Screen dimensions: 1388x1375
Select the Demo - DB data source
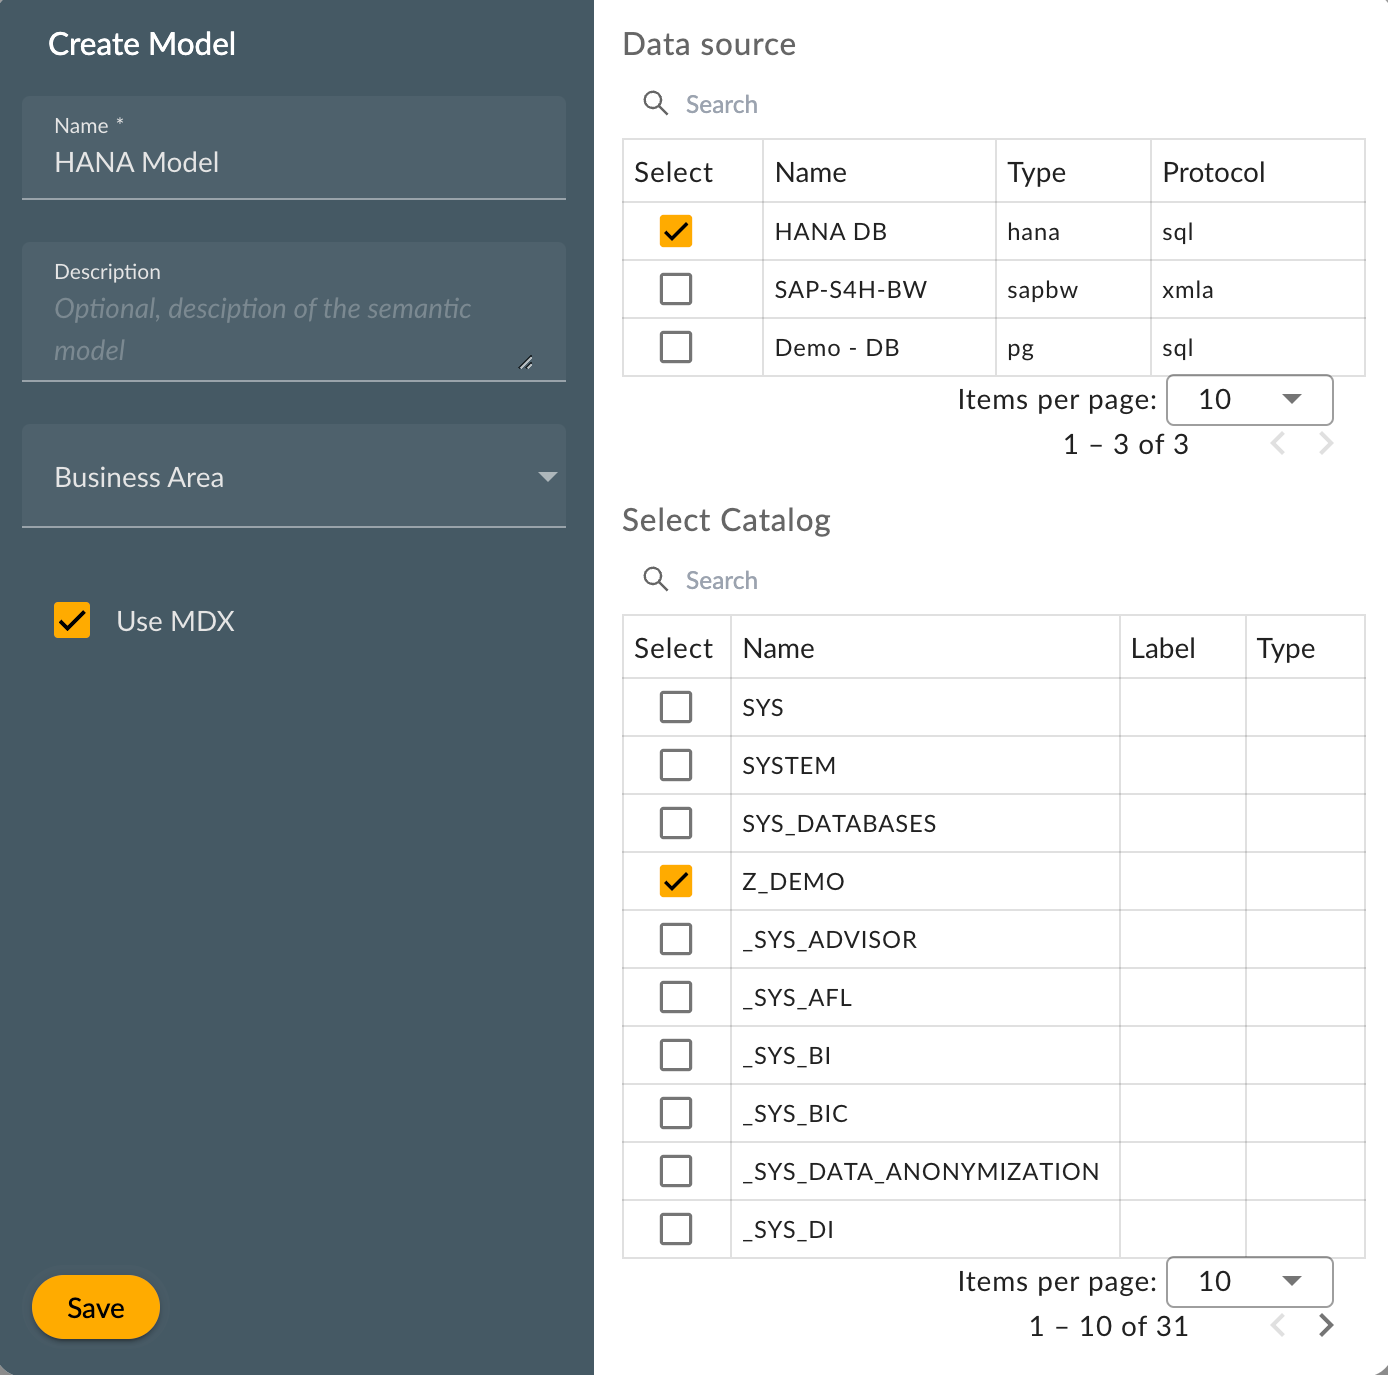pos(676,347)
